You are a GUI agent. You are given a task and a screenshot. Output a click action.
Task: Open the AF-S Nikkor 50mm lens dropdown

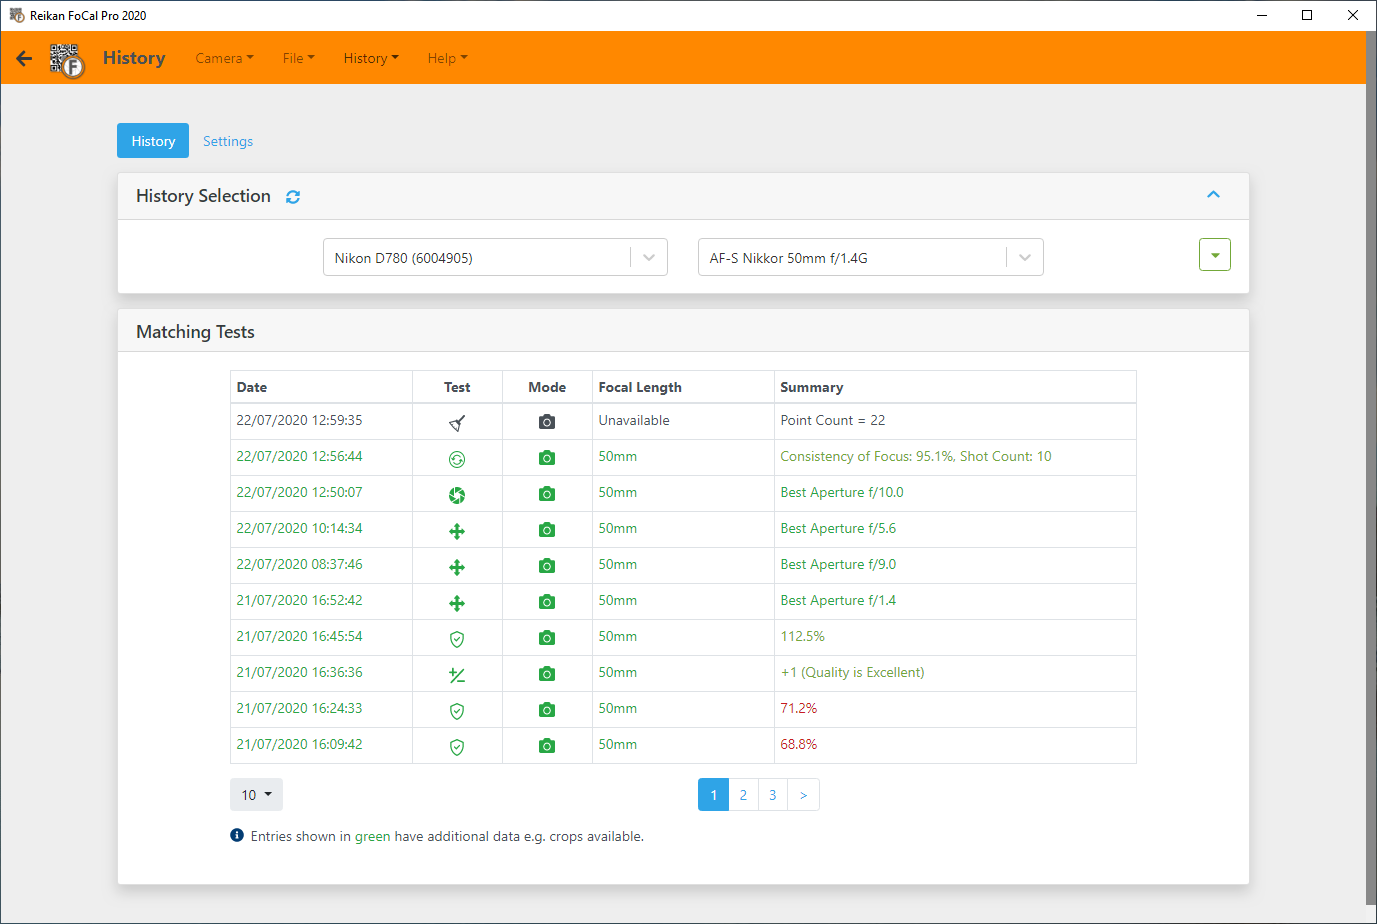[871, 257]
